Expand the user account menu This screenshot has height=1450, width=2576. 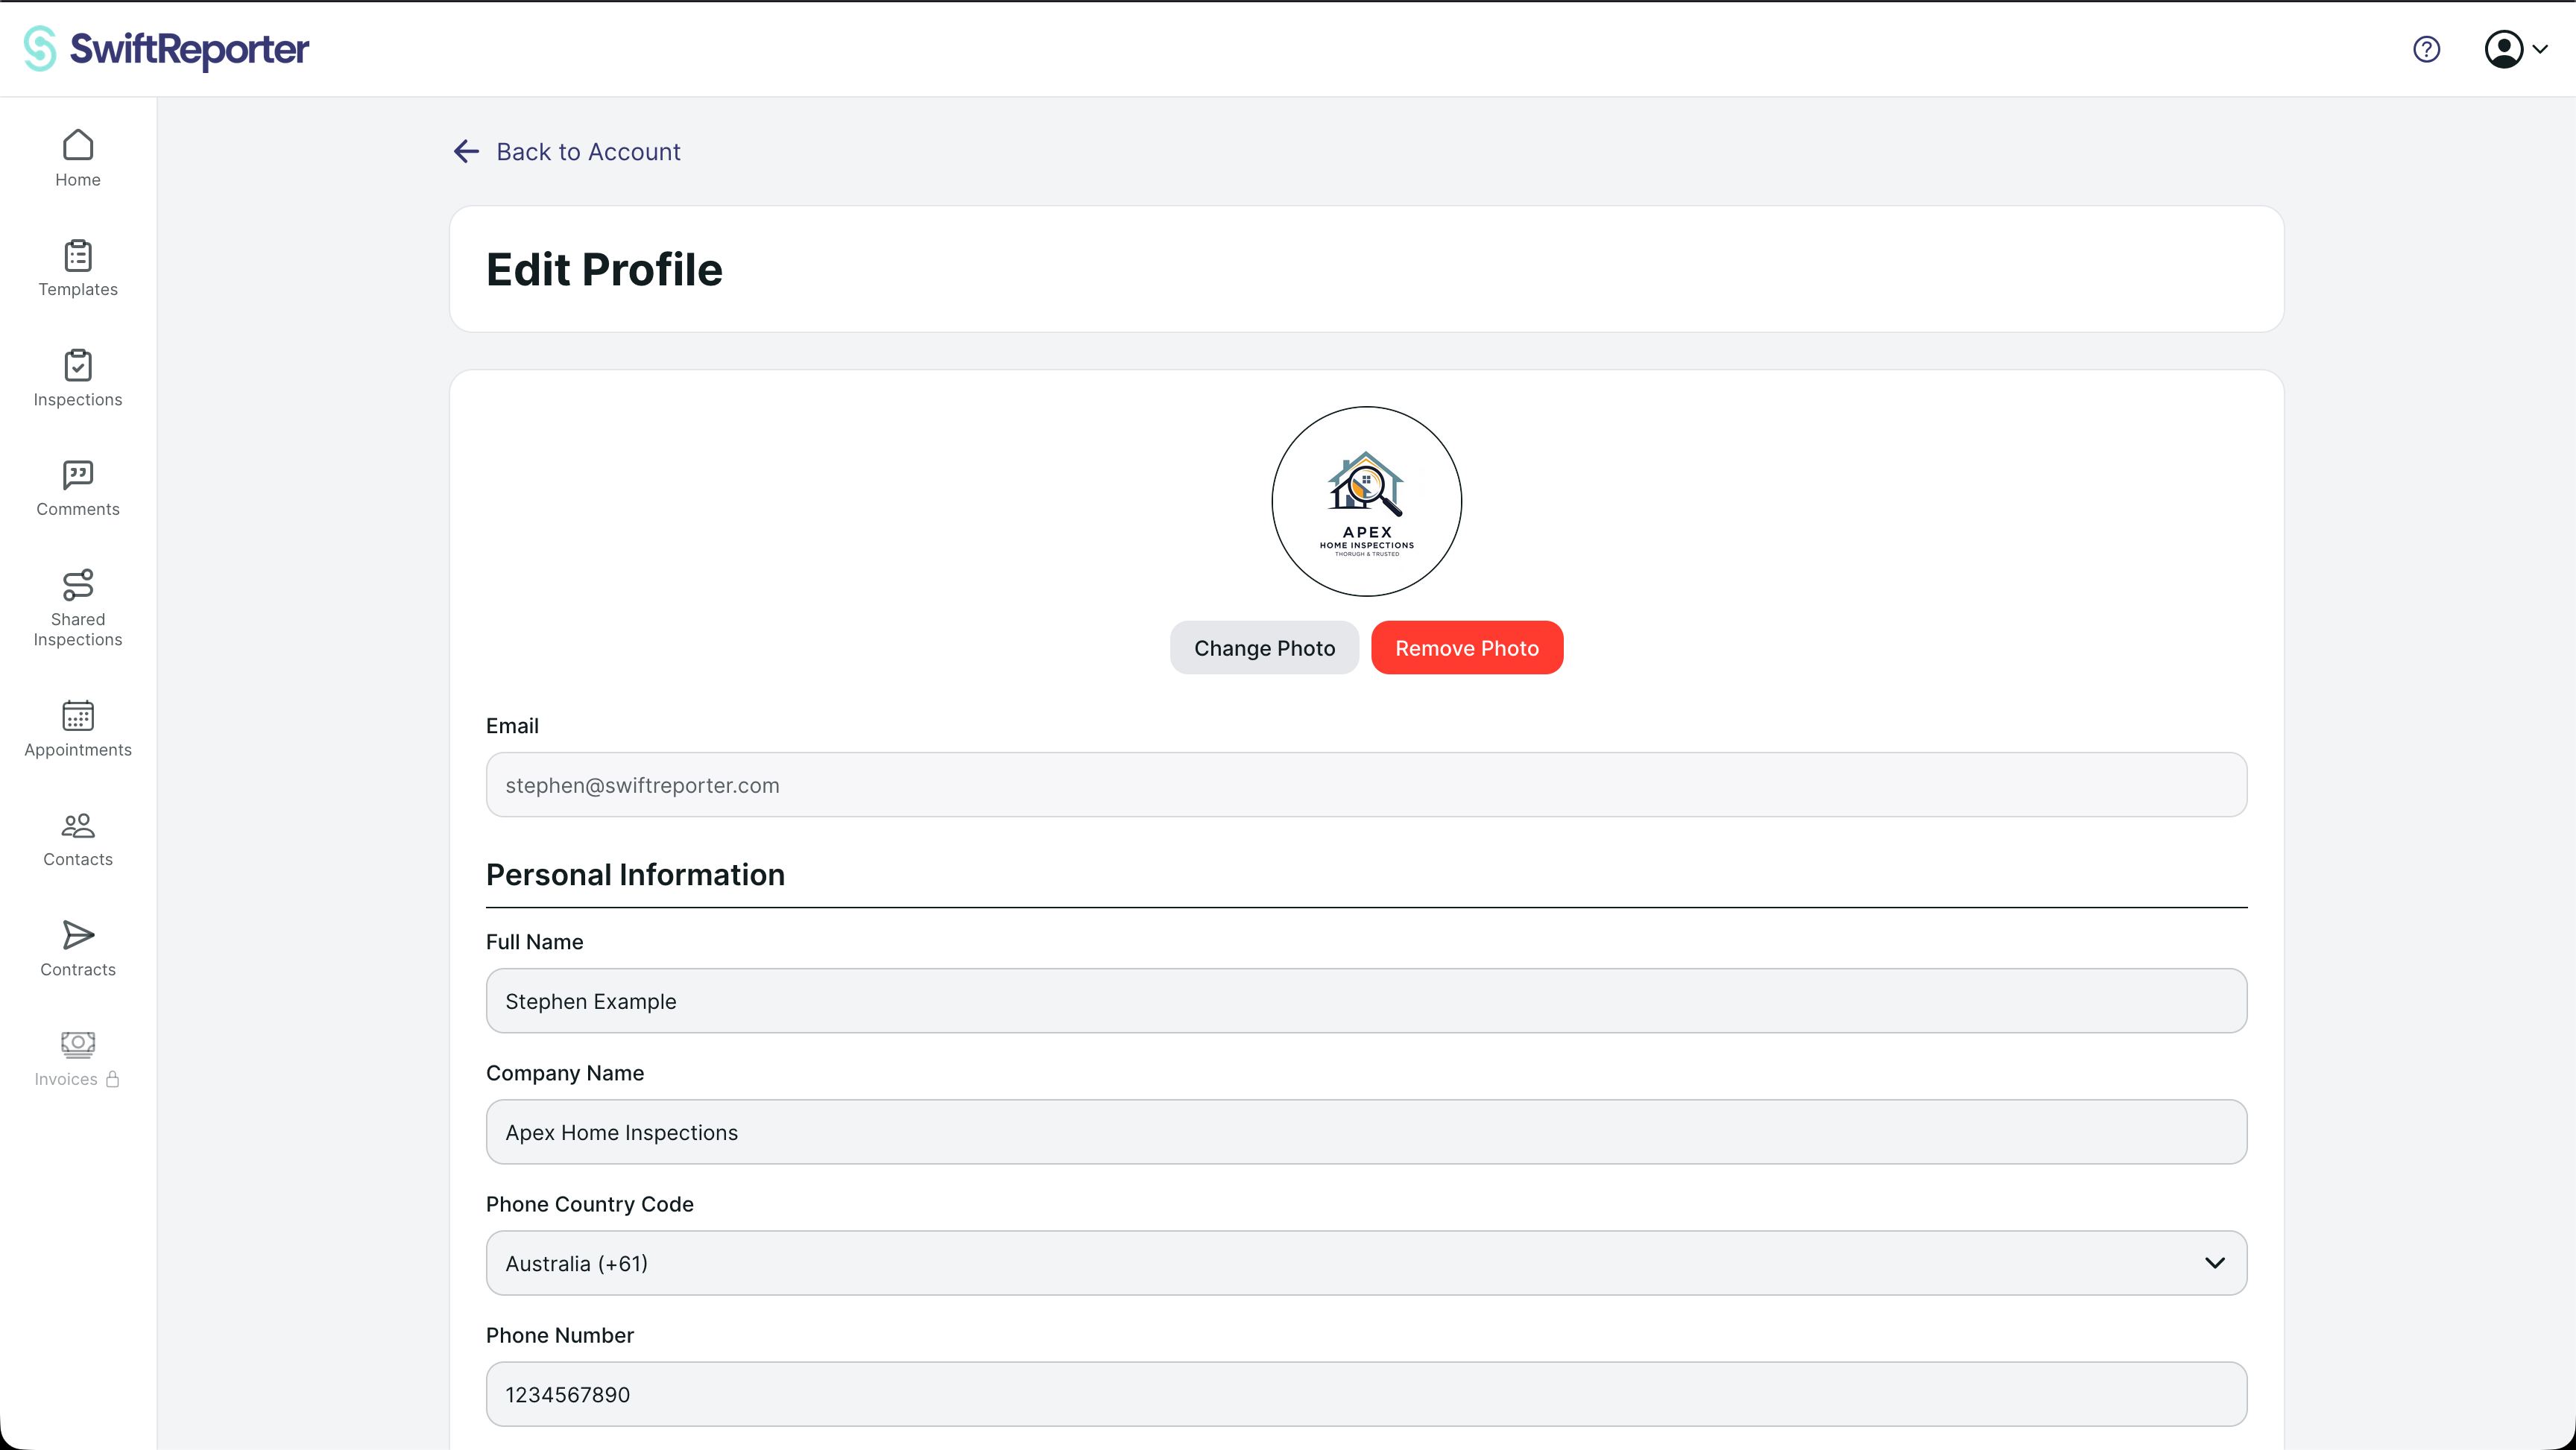coord(2516,49)
